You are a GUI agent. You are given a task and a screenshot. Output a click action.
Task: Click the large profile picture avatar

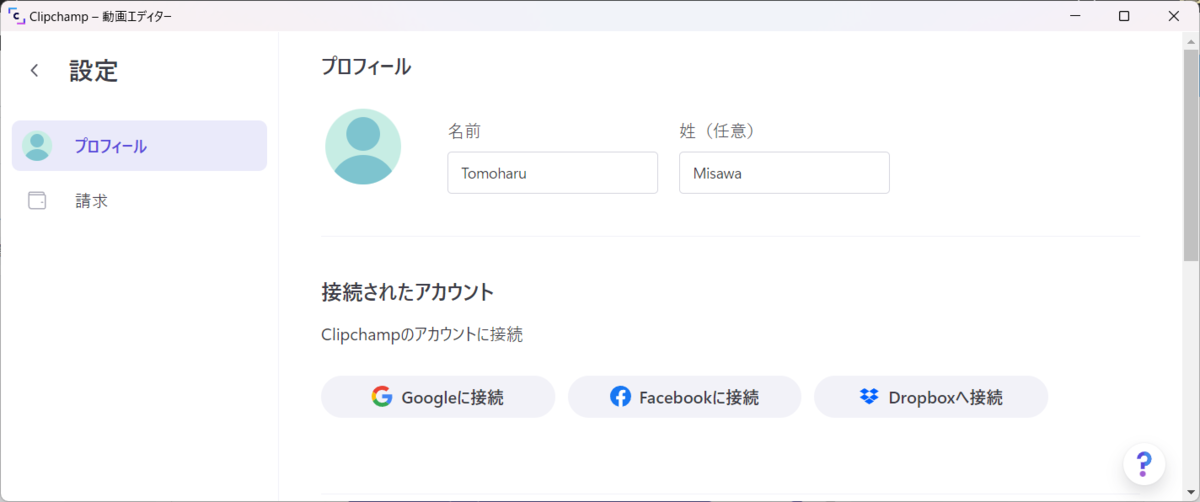(x=363, y=147)
